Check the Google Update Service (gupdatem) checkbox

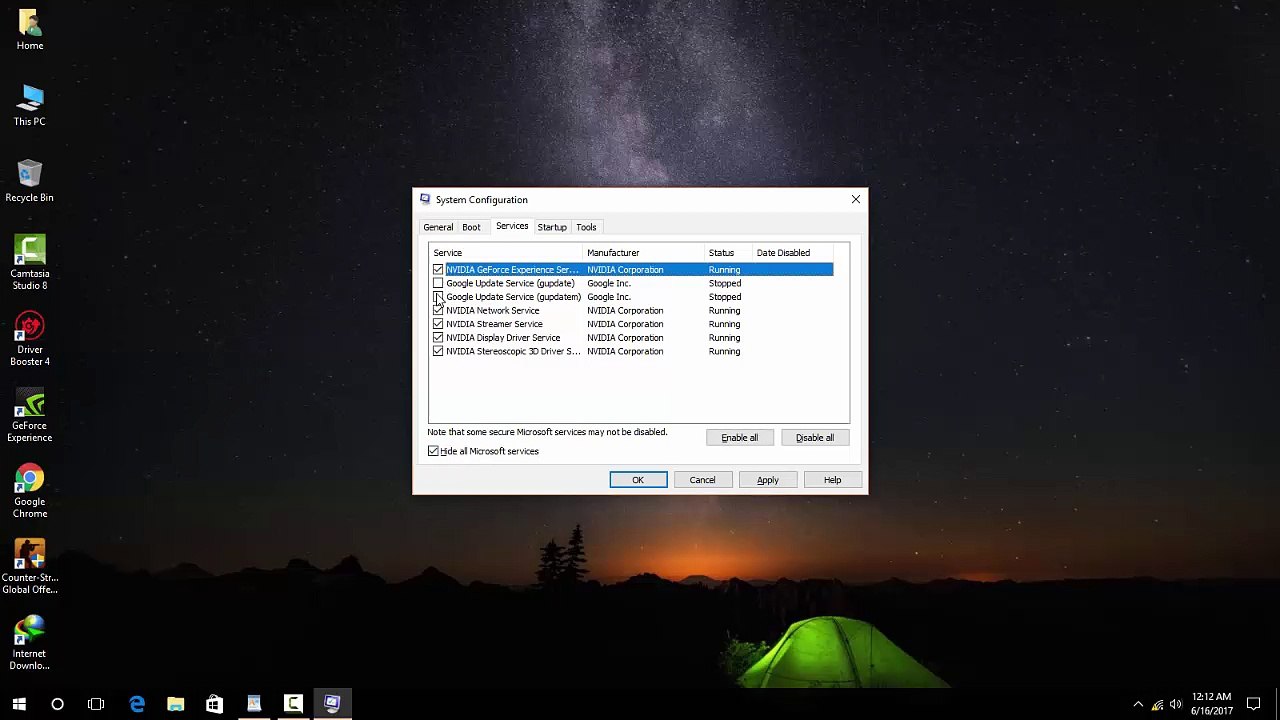(438, 297)
